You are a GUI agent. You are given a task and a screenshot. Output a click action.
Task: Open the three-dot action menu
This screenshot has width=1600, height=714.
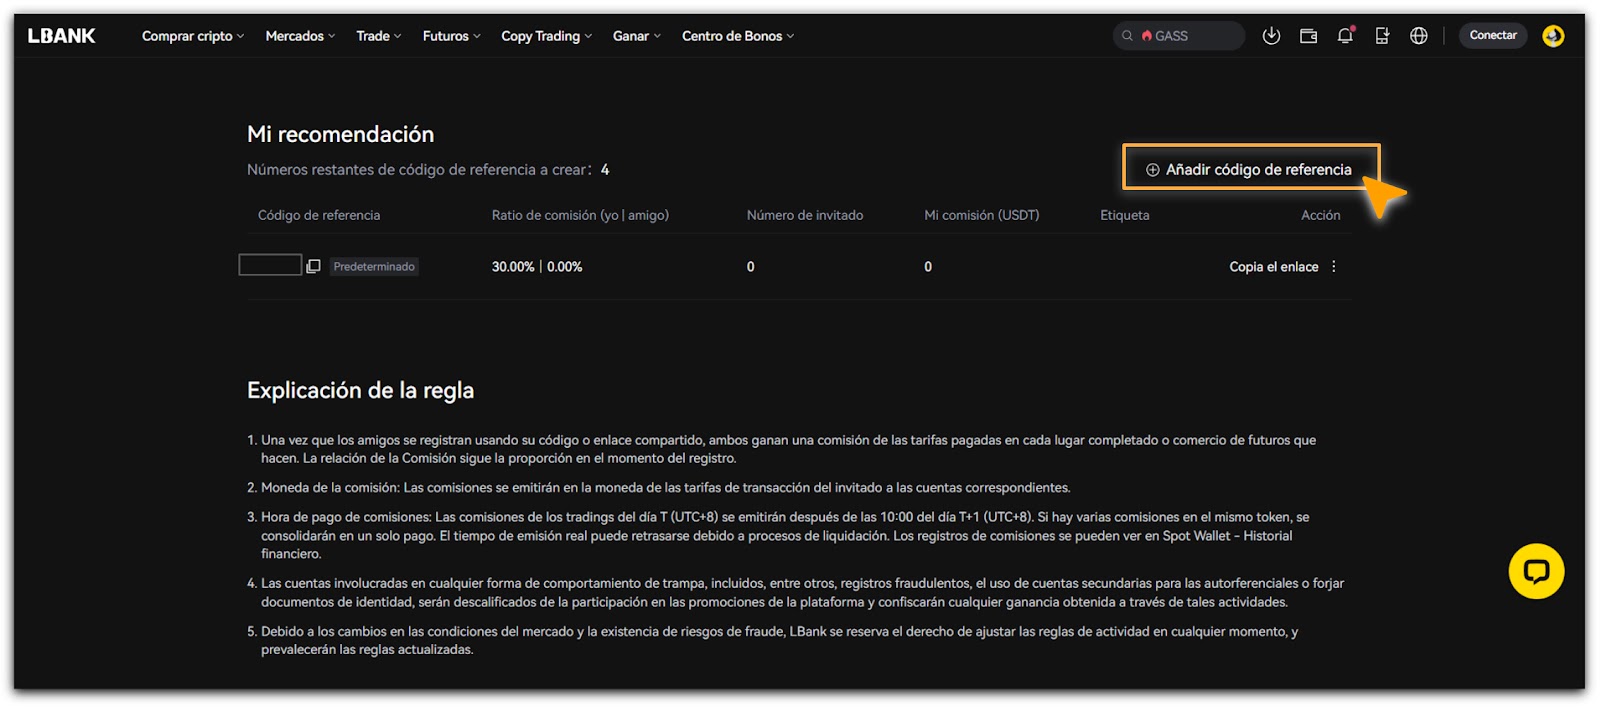(1334, 266)
